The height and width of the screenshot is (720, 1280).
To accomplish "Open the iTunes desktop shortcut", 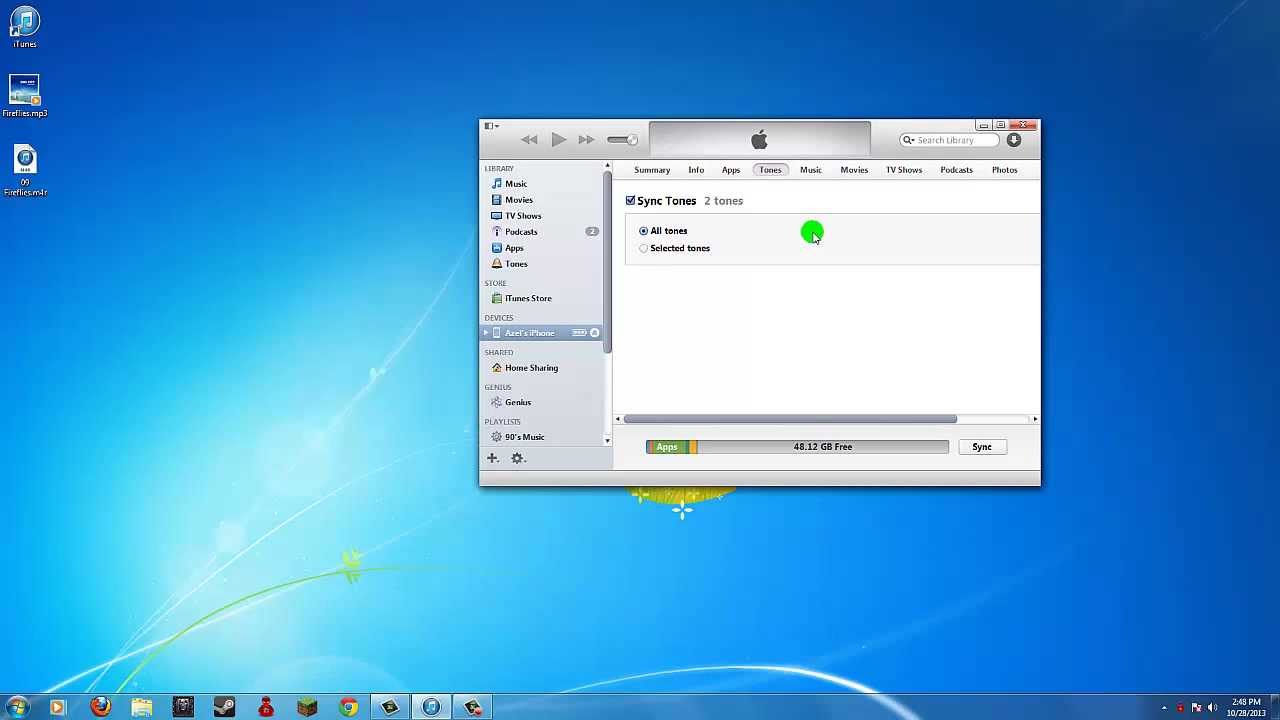I will click(25, 28).
